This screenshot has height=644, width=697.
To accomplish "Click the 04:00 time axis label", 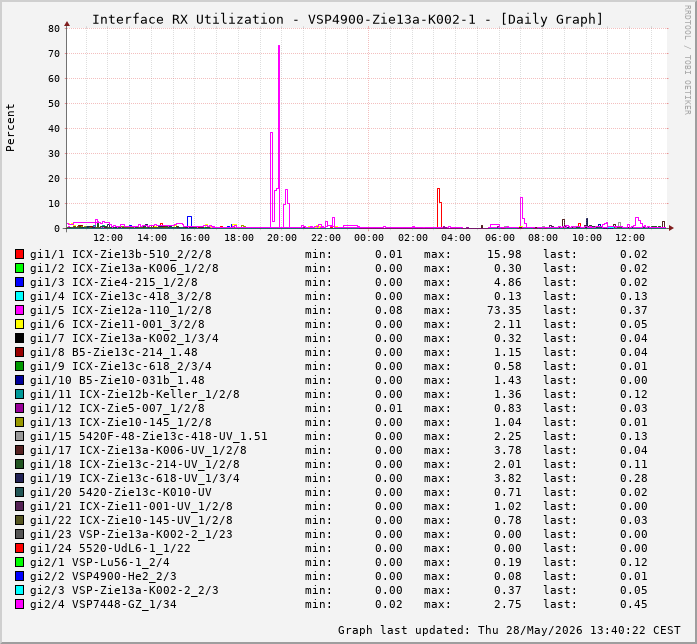I will (456, 238).
